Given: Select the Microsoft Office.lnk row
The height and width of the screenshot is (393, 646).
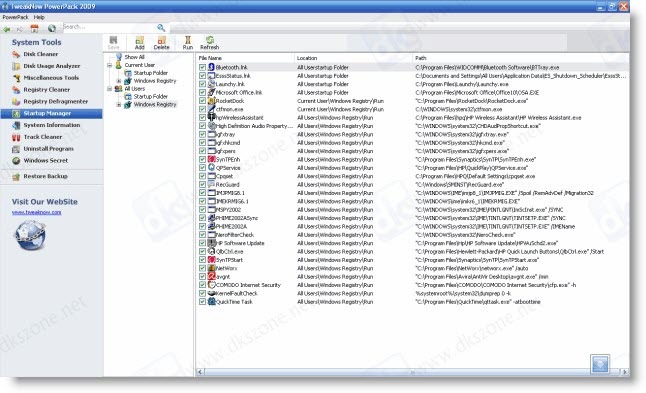Looking at the screenshot, I should [x=239, y=92].
